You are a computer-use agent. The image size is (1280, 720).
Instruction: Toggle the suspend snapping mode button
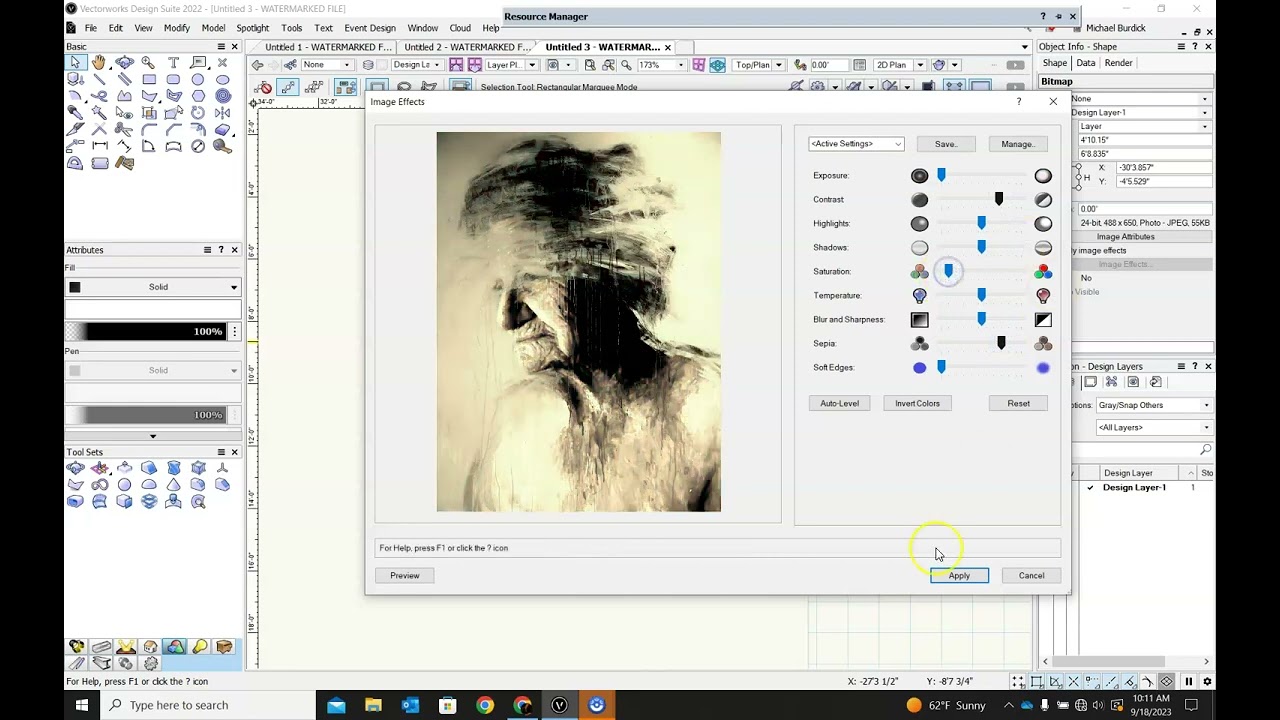[x=1189, y=681]
